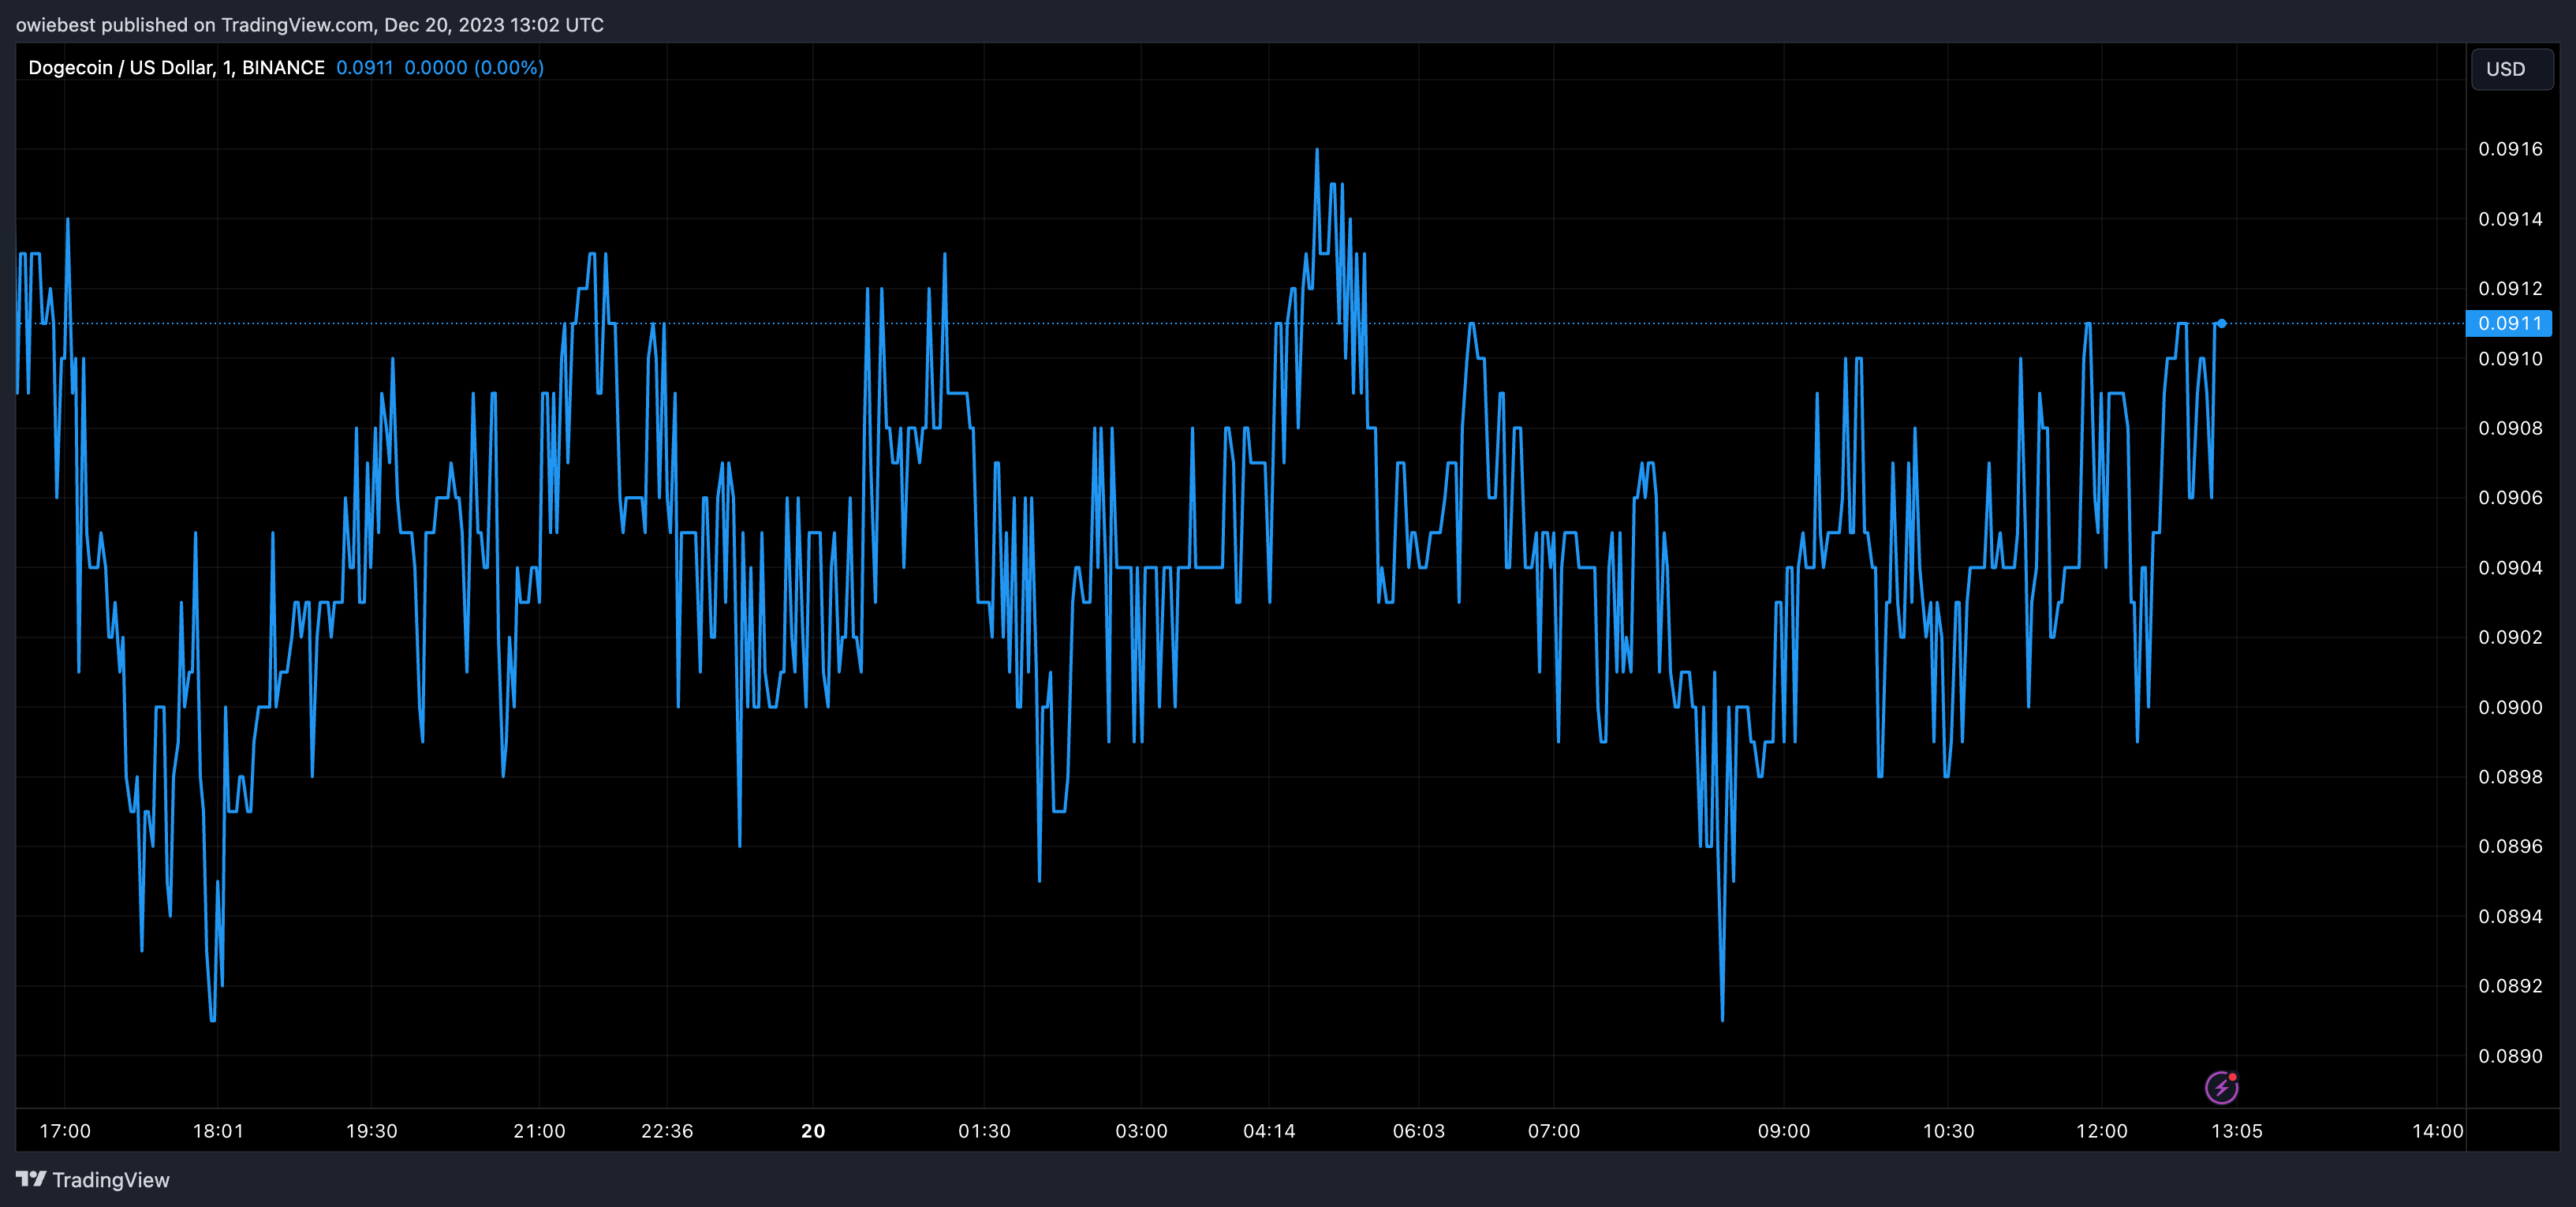Image resolution: width=2576 pixels, height=1207 pixels.
Task: Select the 17:00 time axis label
Action: (x=65, y=1131)
